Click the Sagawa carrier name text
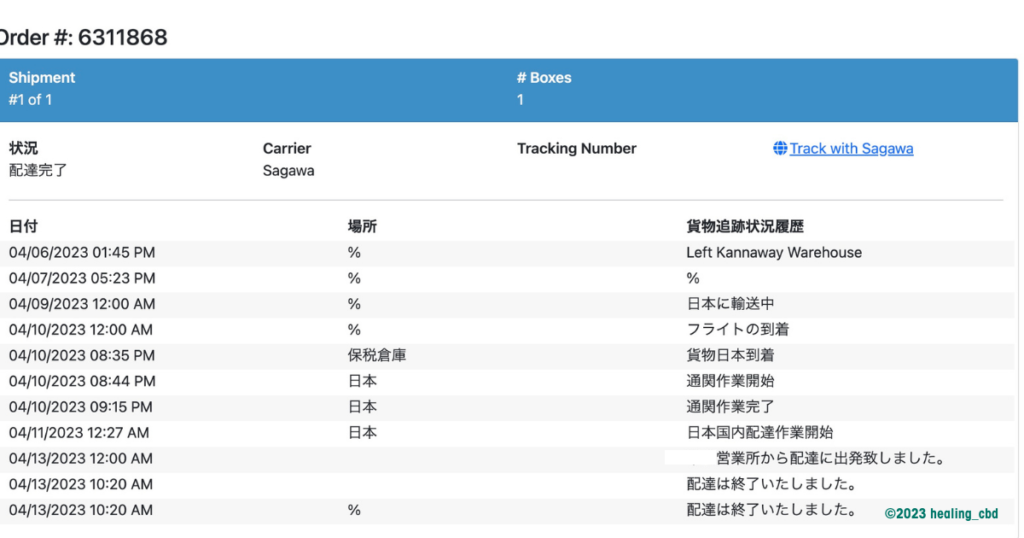The width and height of the screenshot is (1024, 538). [x=288, y=171]
